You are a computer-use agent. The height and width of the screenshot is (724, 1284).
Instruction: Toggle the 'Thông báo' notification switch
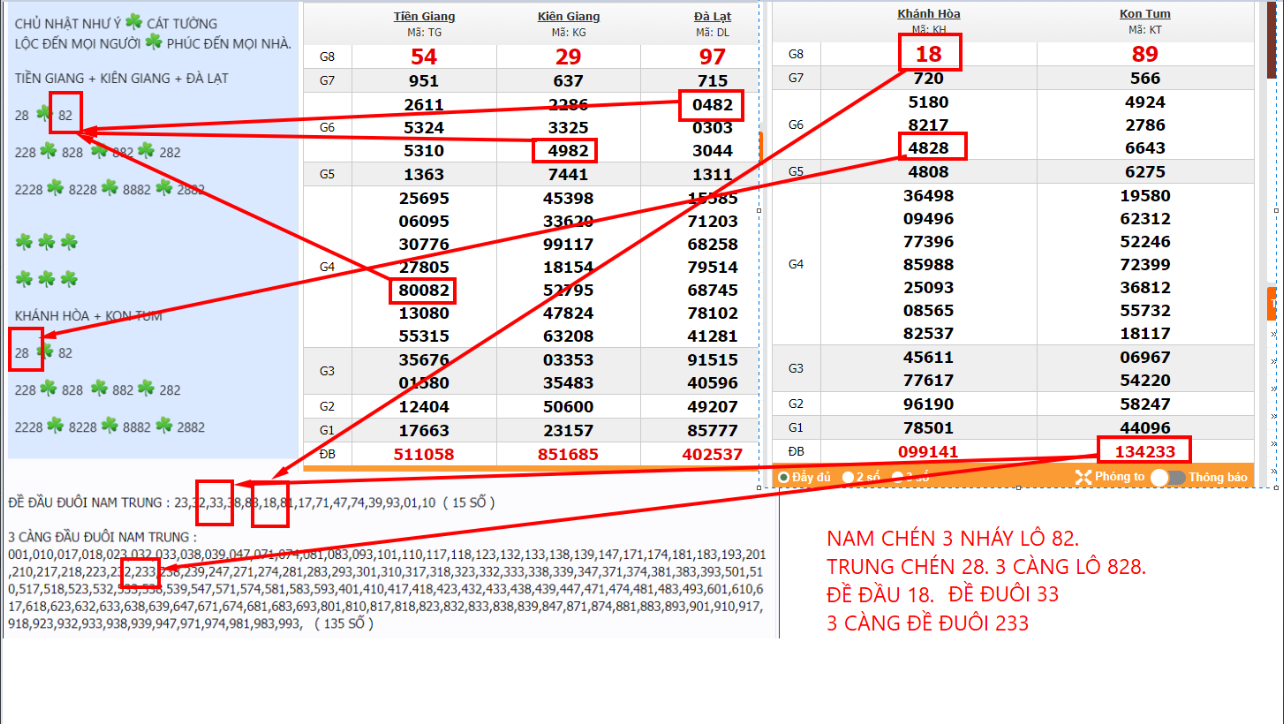click(1167, 477)
